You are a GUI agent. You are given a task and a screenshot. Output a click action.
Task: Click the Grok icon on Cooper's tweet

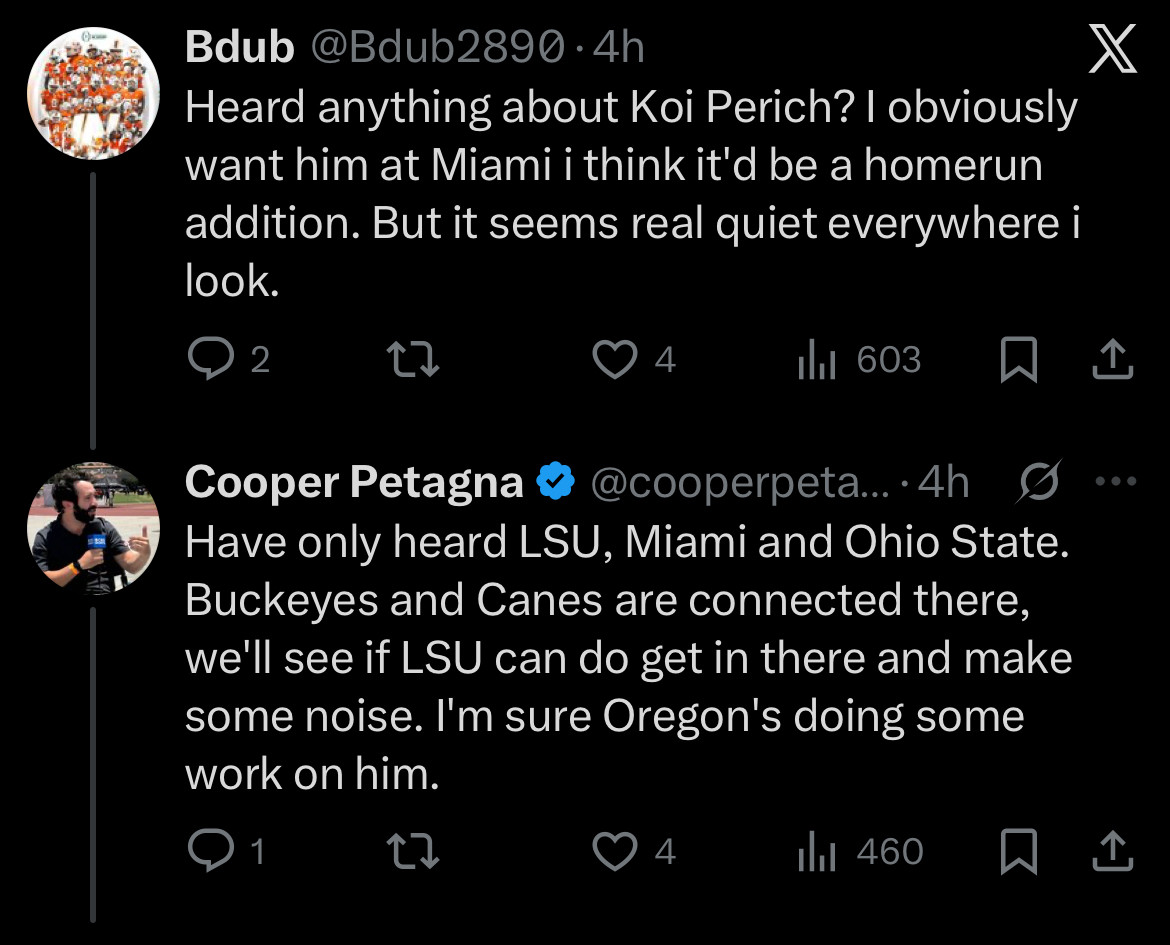click(x=1038, y=483)
